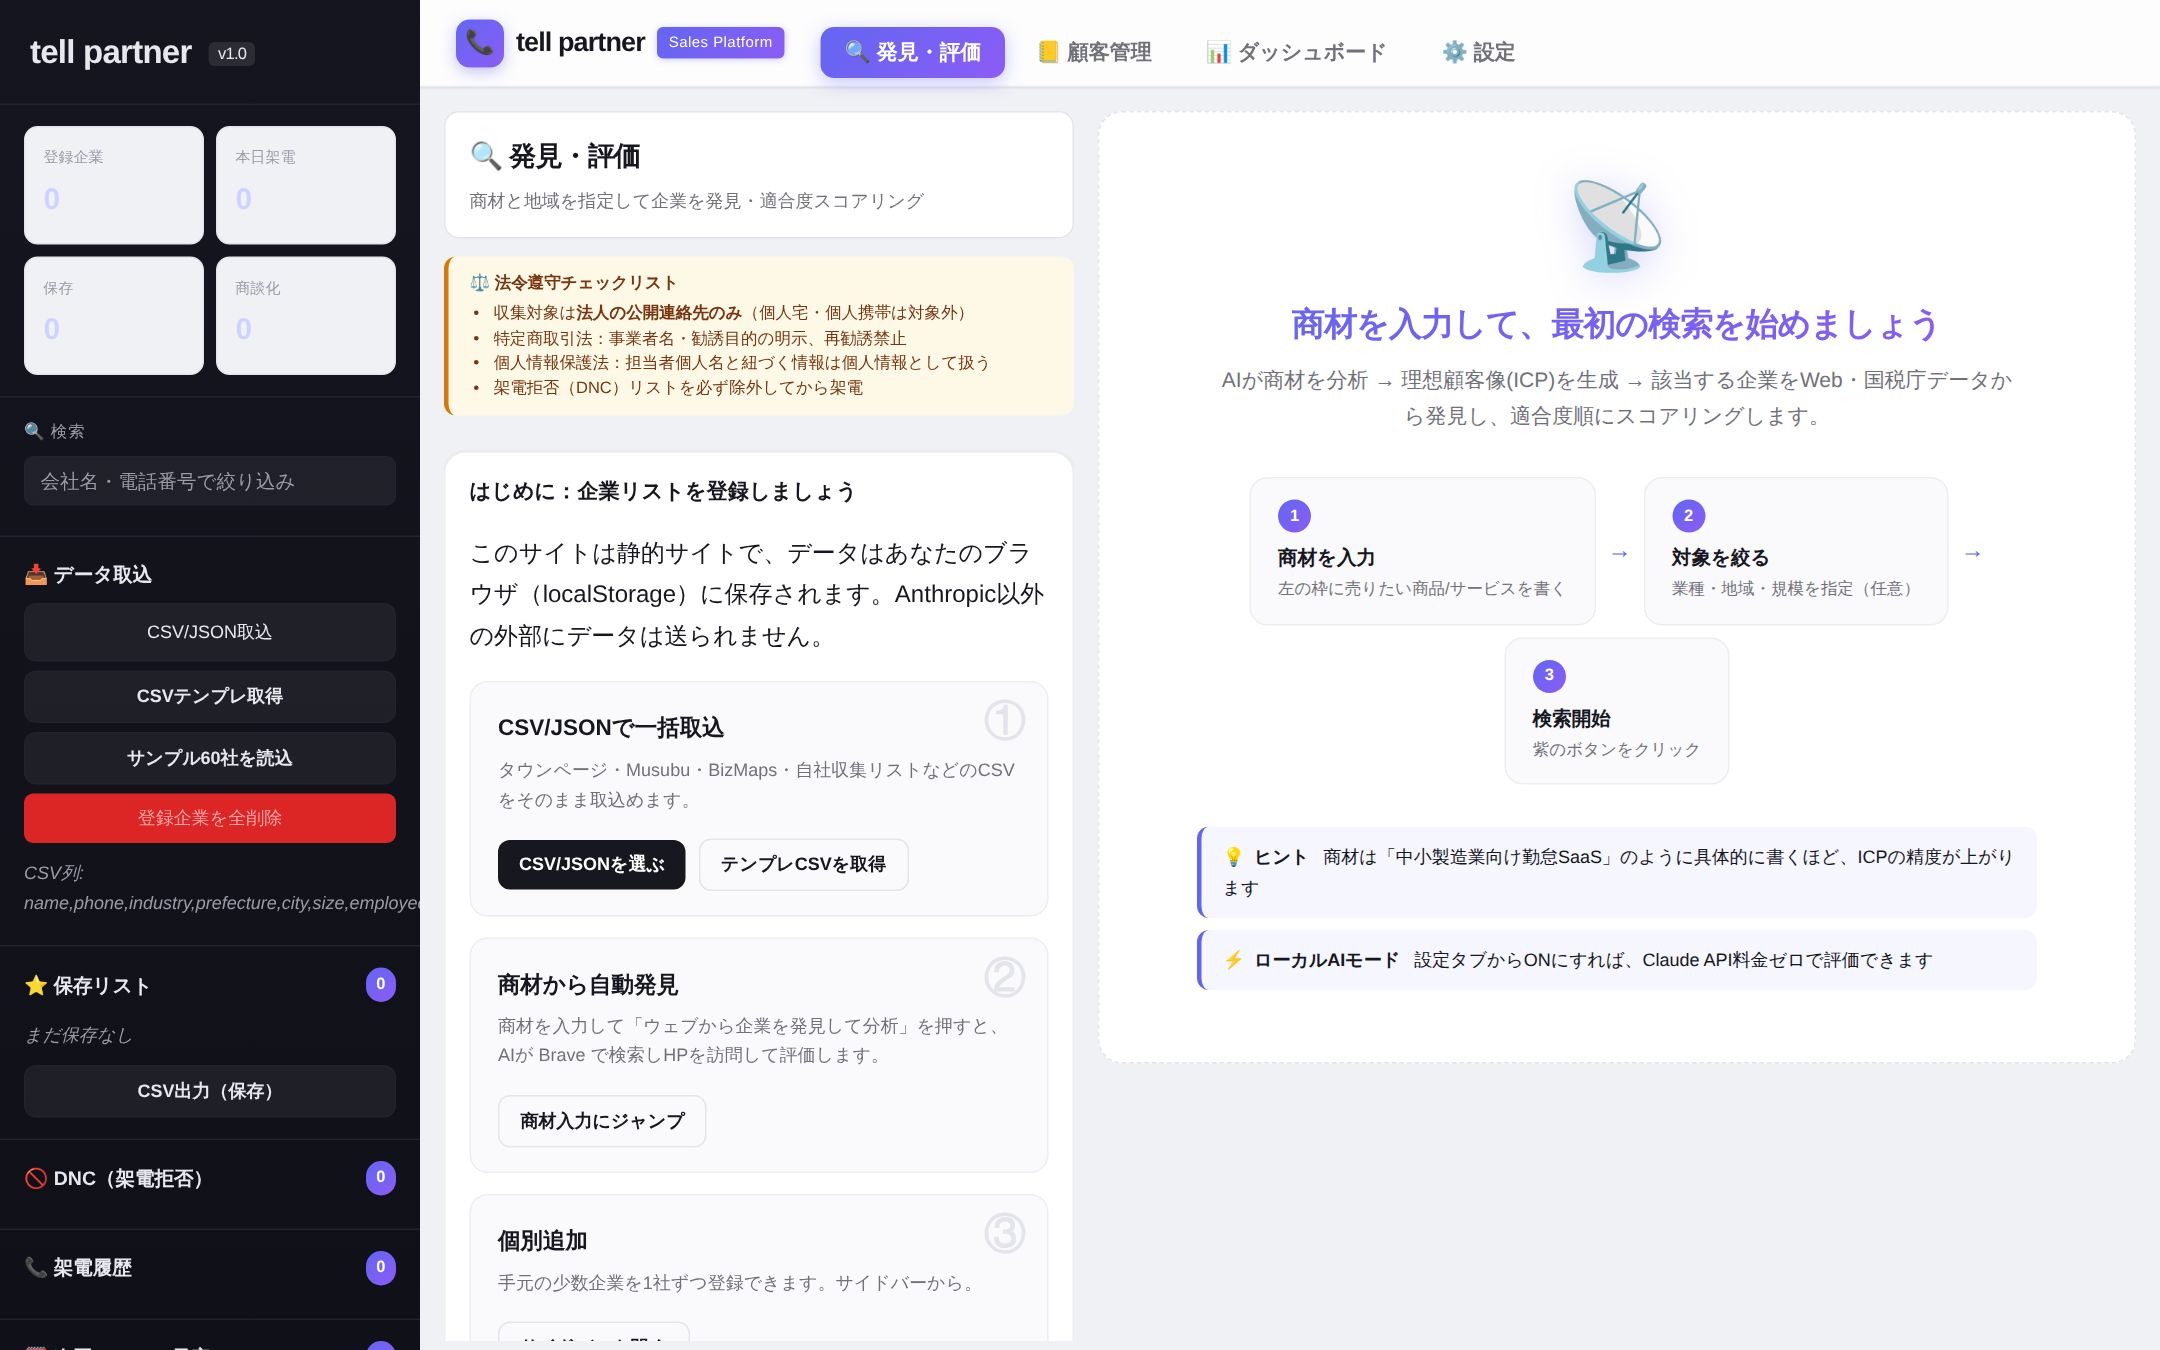Viewport: 2160px width, 1350px height.
Task: Click the 商材入力にジャンプ button
Action: [602, 1121]
